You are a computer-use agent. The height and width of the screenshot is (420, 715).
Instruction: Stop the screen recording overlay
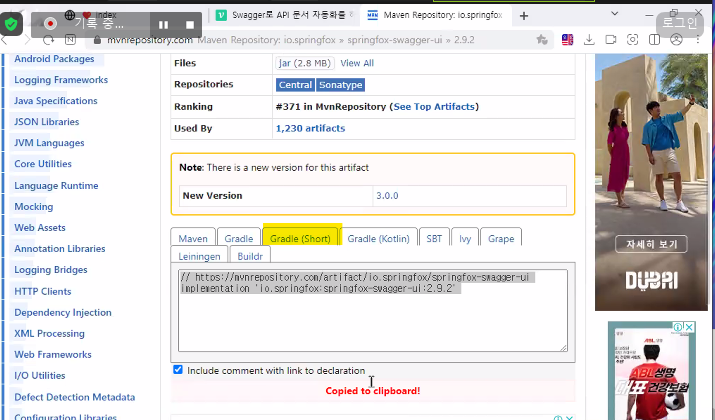coord(190,25)
